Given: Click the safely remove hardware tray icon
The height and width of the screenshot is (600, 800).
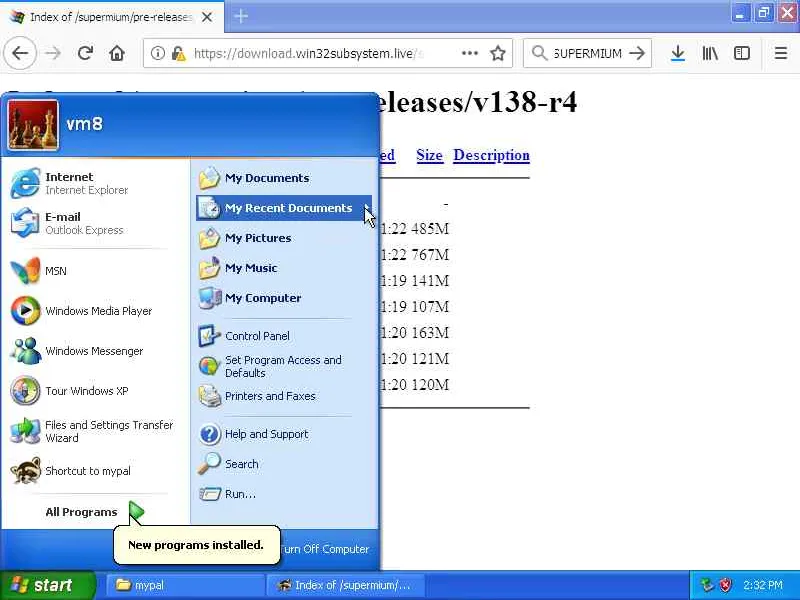Looking at the screenshot, I should tap(707, 585).
